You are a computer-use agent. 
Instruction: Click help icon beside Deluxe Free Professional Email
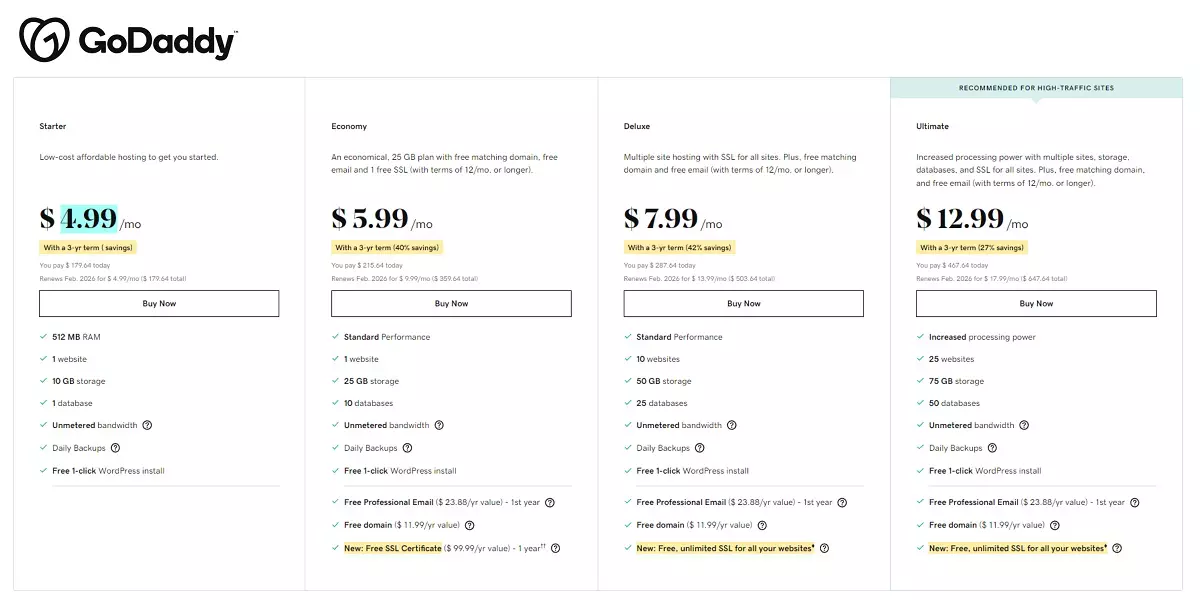[842, 502]
